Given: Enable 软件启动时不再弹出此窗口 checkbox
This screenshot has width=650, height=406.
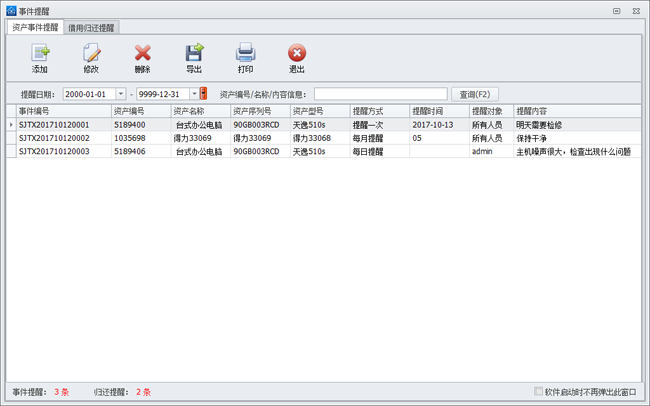Looking at the screenshot, I should tap(540, 392).
